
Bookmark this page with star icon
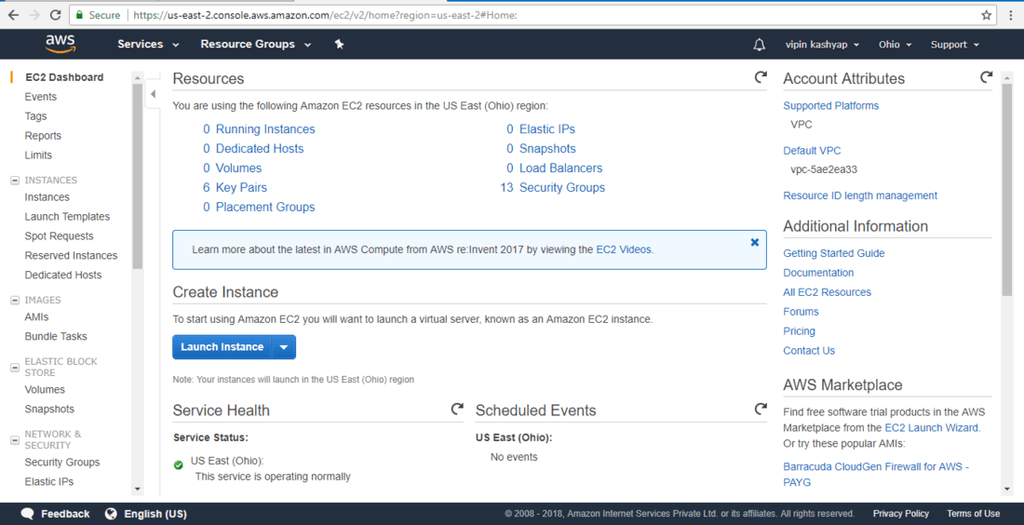(986, 15)
